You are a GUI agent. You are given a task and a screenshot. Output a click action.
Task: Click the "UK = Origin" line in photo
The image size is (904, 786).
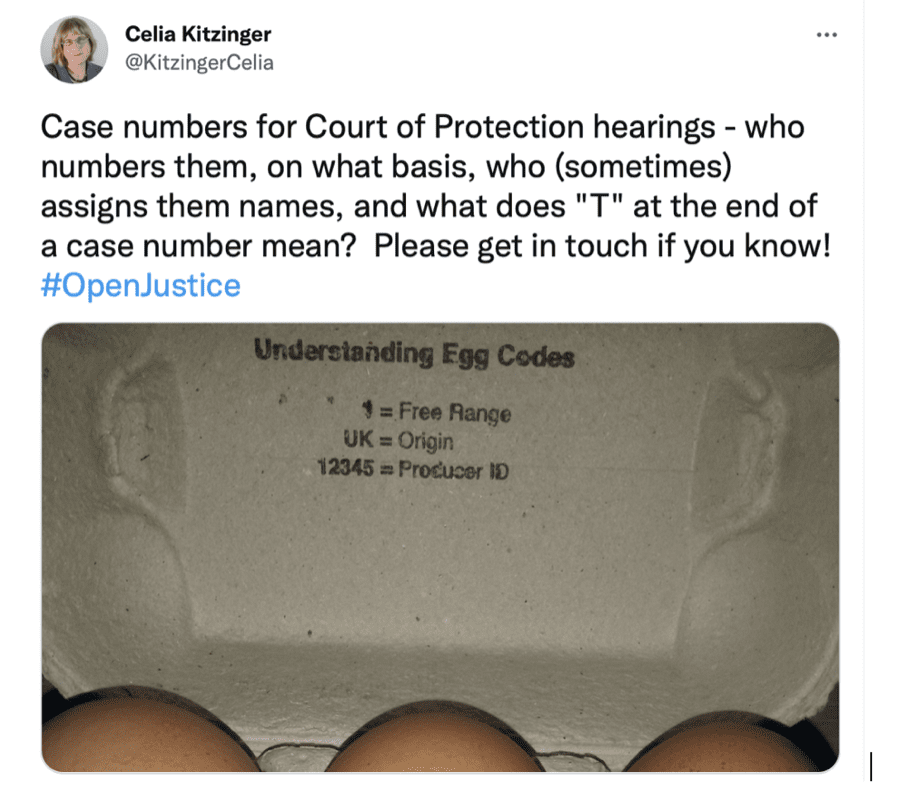pos(398,440)
